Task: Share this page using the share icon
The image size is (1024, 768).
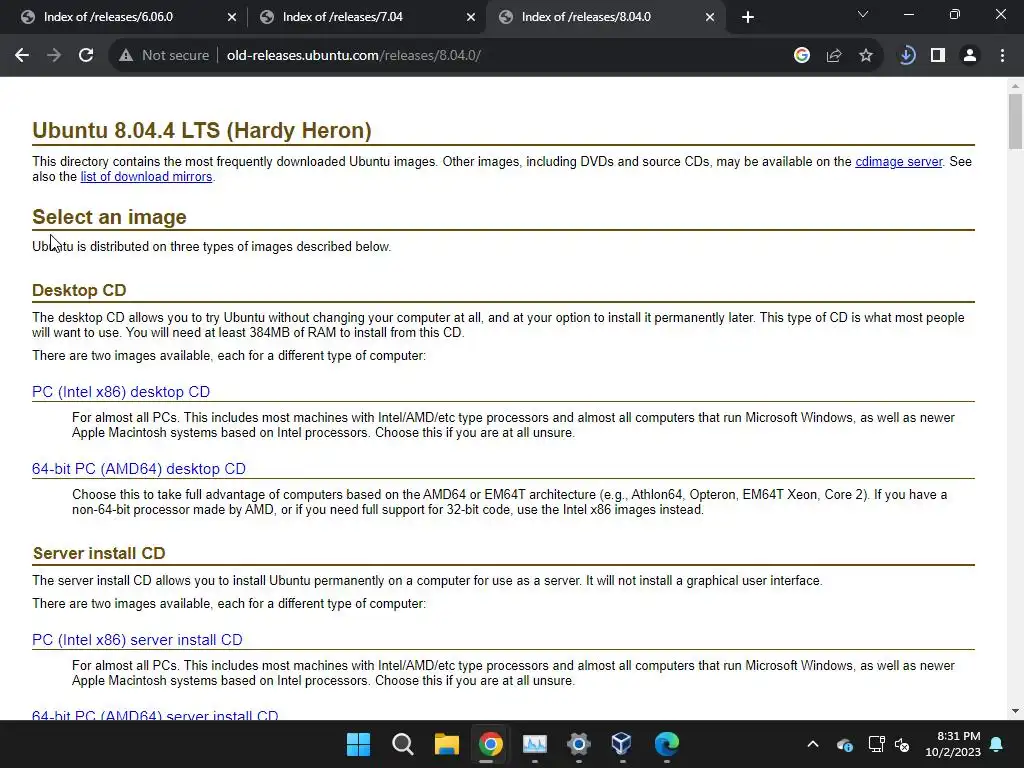Action: pos(834,56)
